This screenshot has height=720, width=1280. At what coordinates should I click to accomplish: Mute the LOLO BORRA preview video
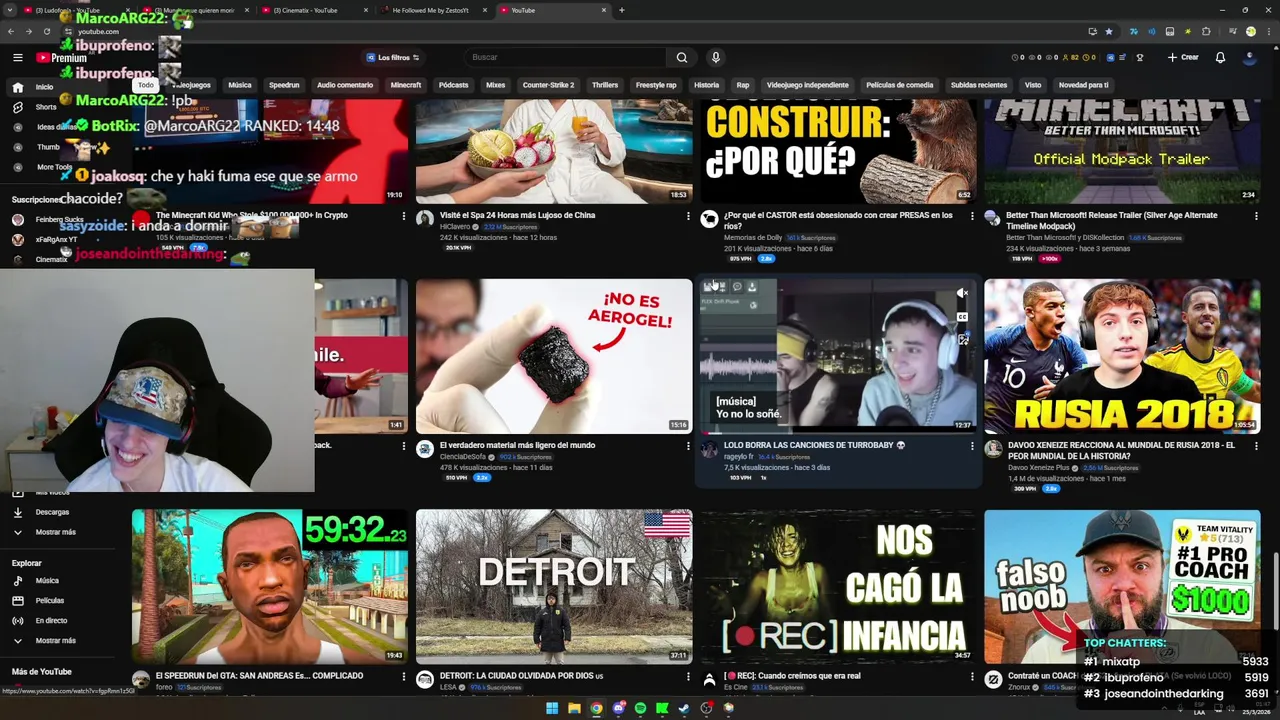coord(962,293)
